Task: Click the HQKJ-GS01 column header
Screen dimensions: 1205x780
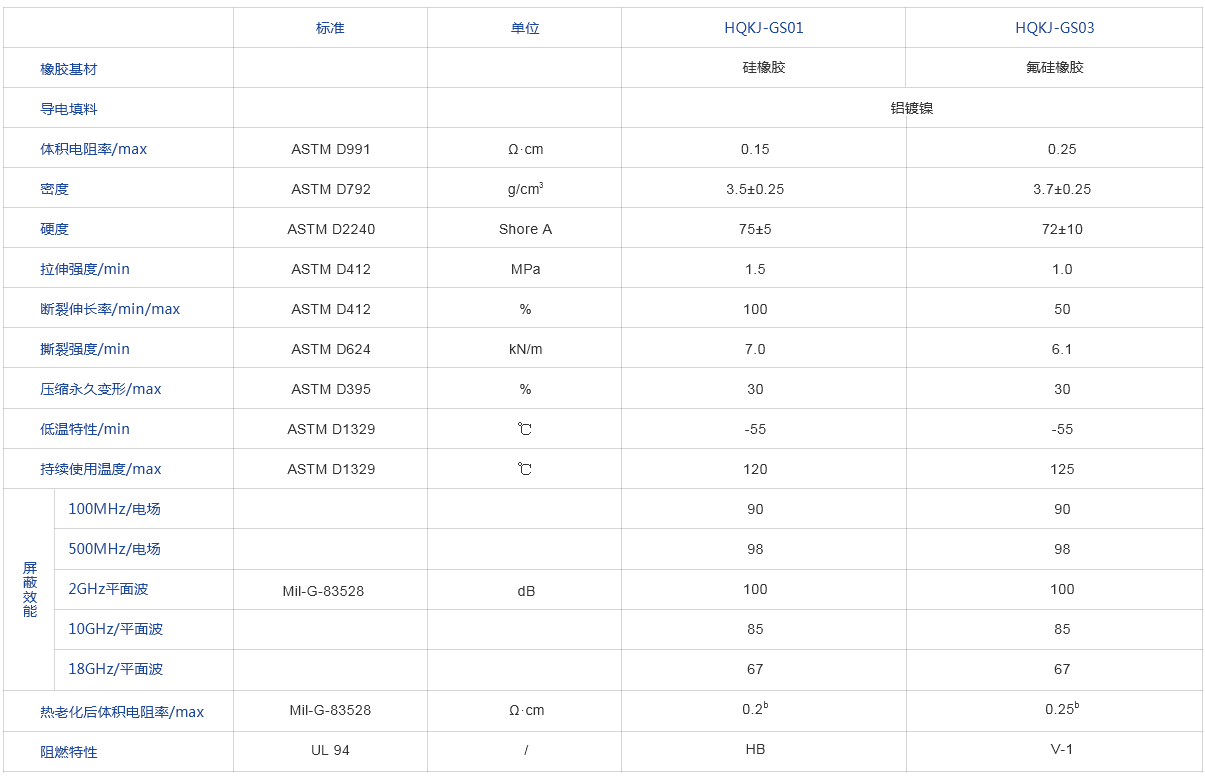Action: pyautogui.click(x=763, y=28)
